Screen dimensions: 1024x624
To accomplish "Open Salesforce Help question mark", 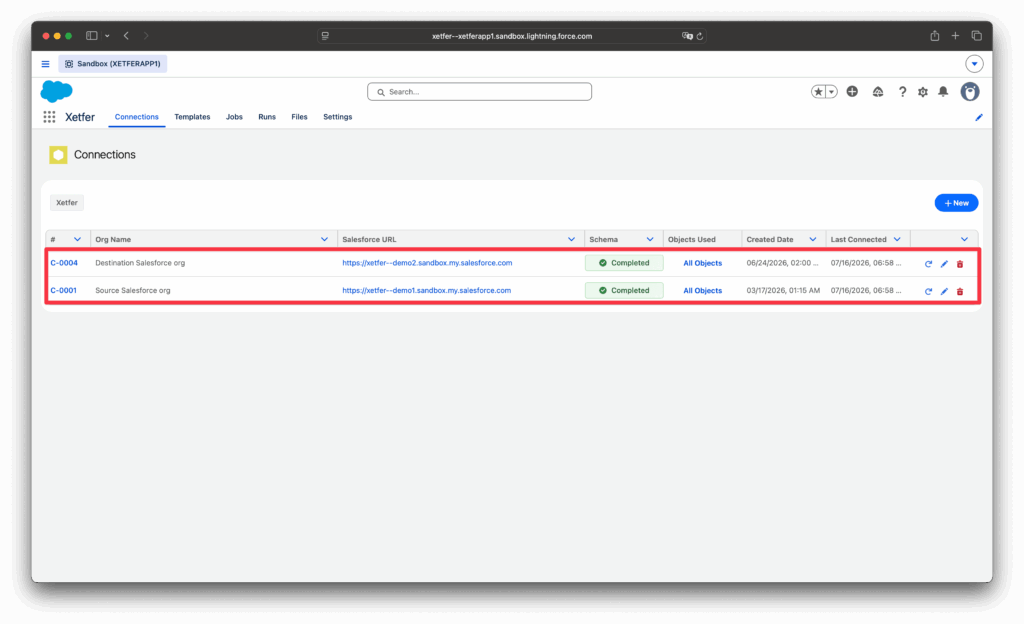I will coord(902,92).
